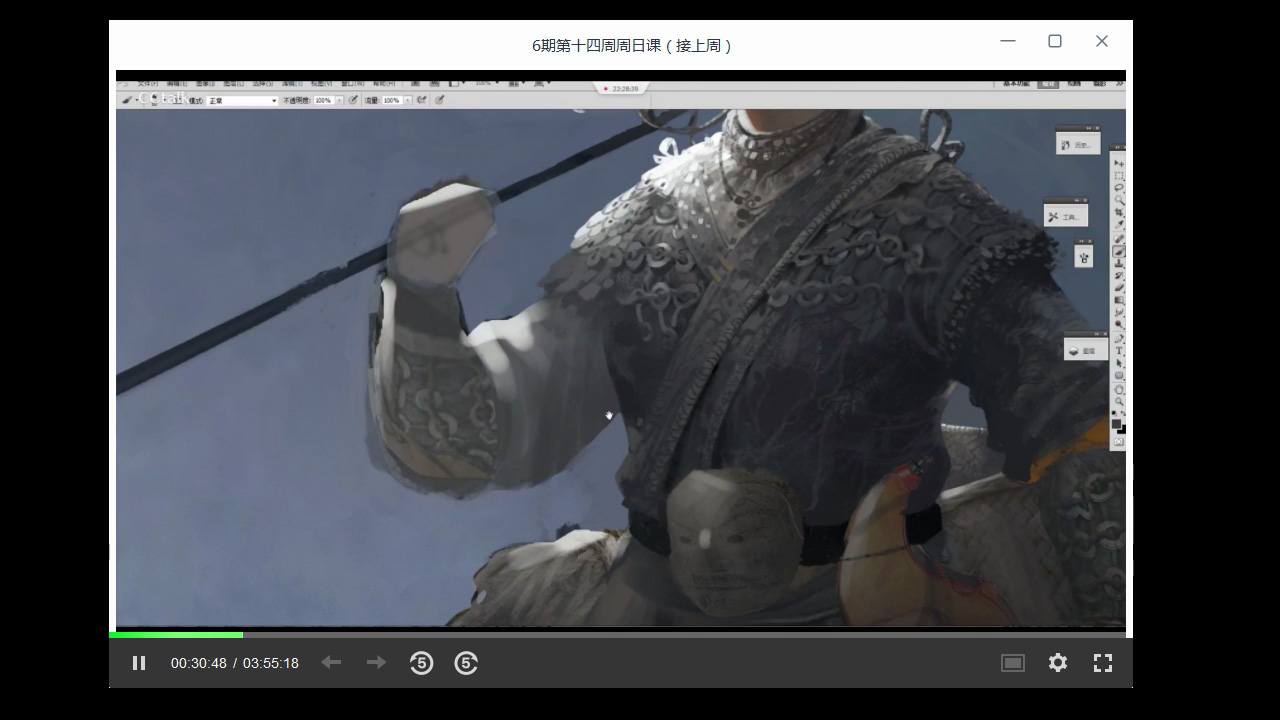Open the Photoshop 编辑 (Edit) menu
1280x720 pixels.
(x=177, y=83)
